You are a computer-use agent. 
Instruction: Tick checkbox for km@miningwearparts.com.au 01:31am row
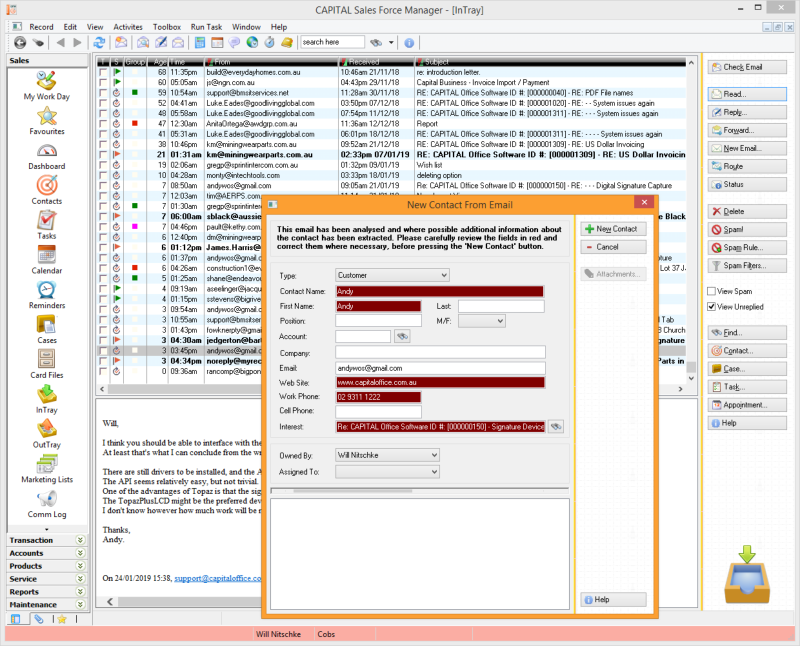pos(104,155)
